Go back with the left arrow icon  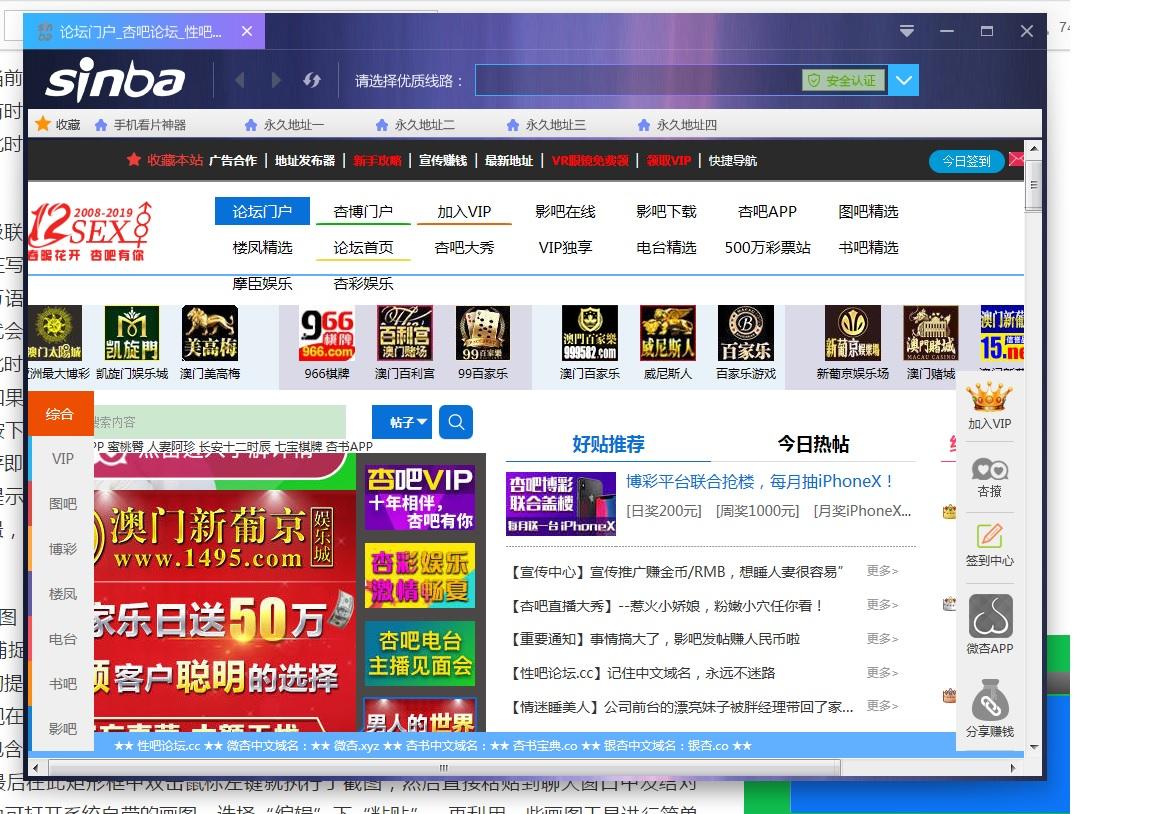click(240, 79)
